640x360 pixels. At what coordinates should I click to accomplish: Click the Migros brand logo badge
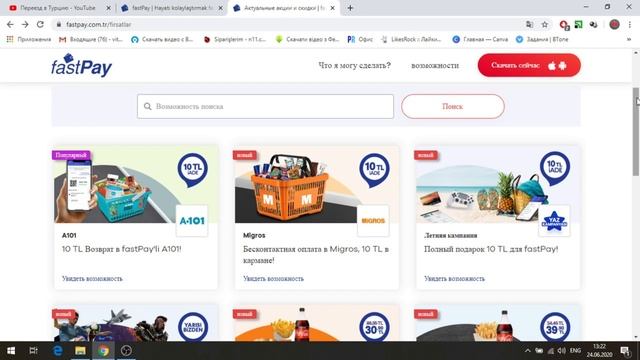[x=373, y=221]
